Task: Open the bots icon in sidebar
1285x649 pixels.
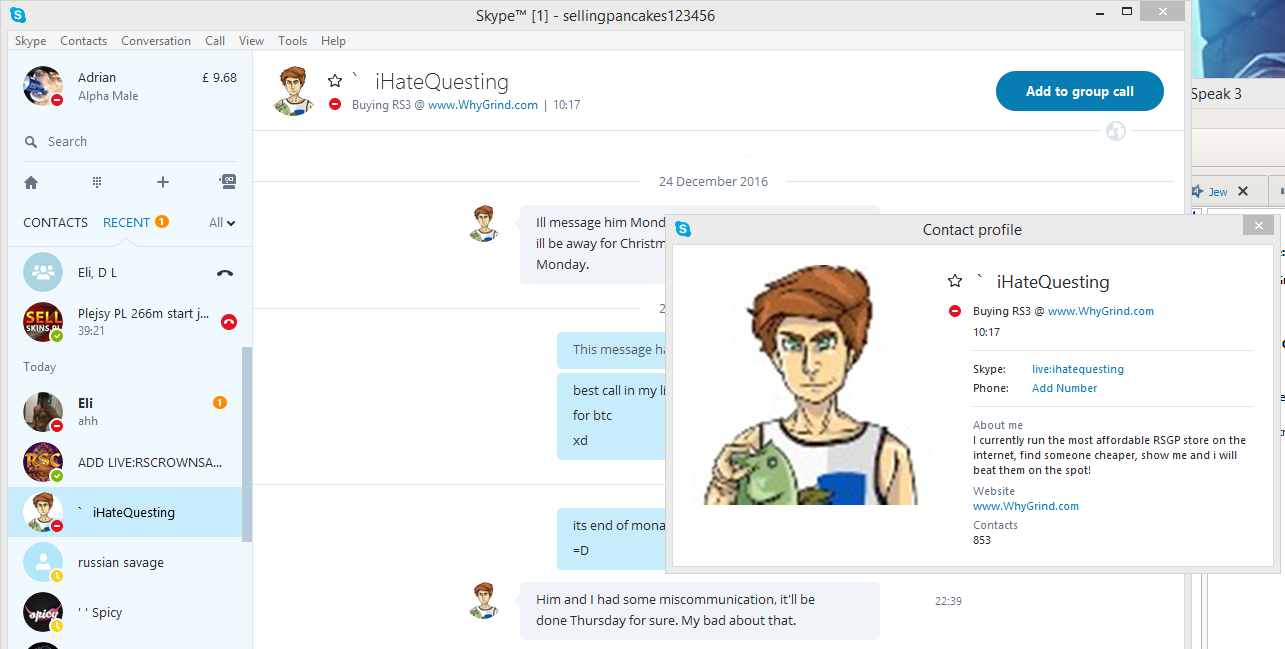Action: pos(228,182)
